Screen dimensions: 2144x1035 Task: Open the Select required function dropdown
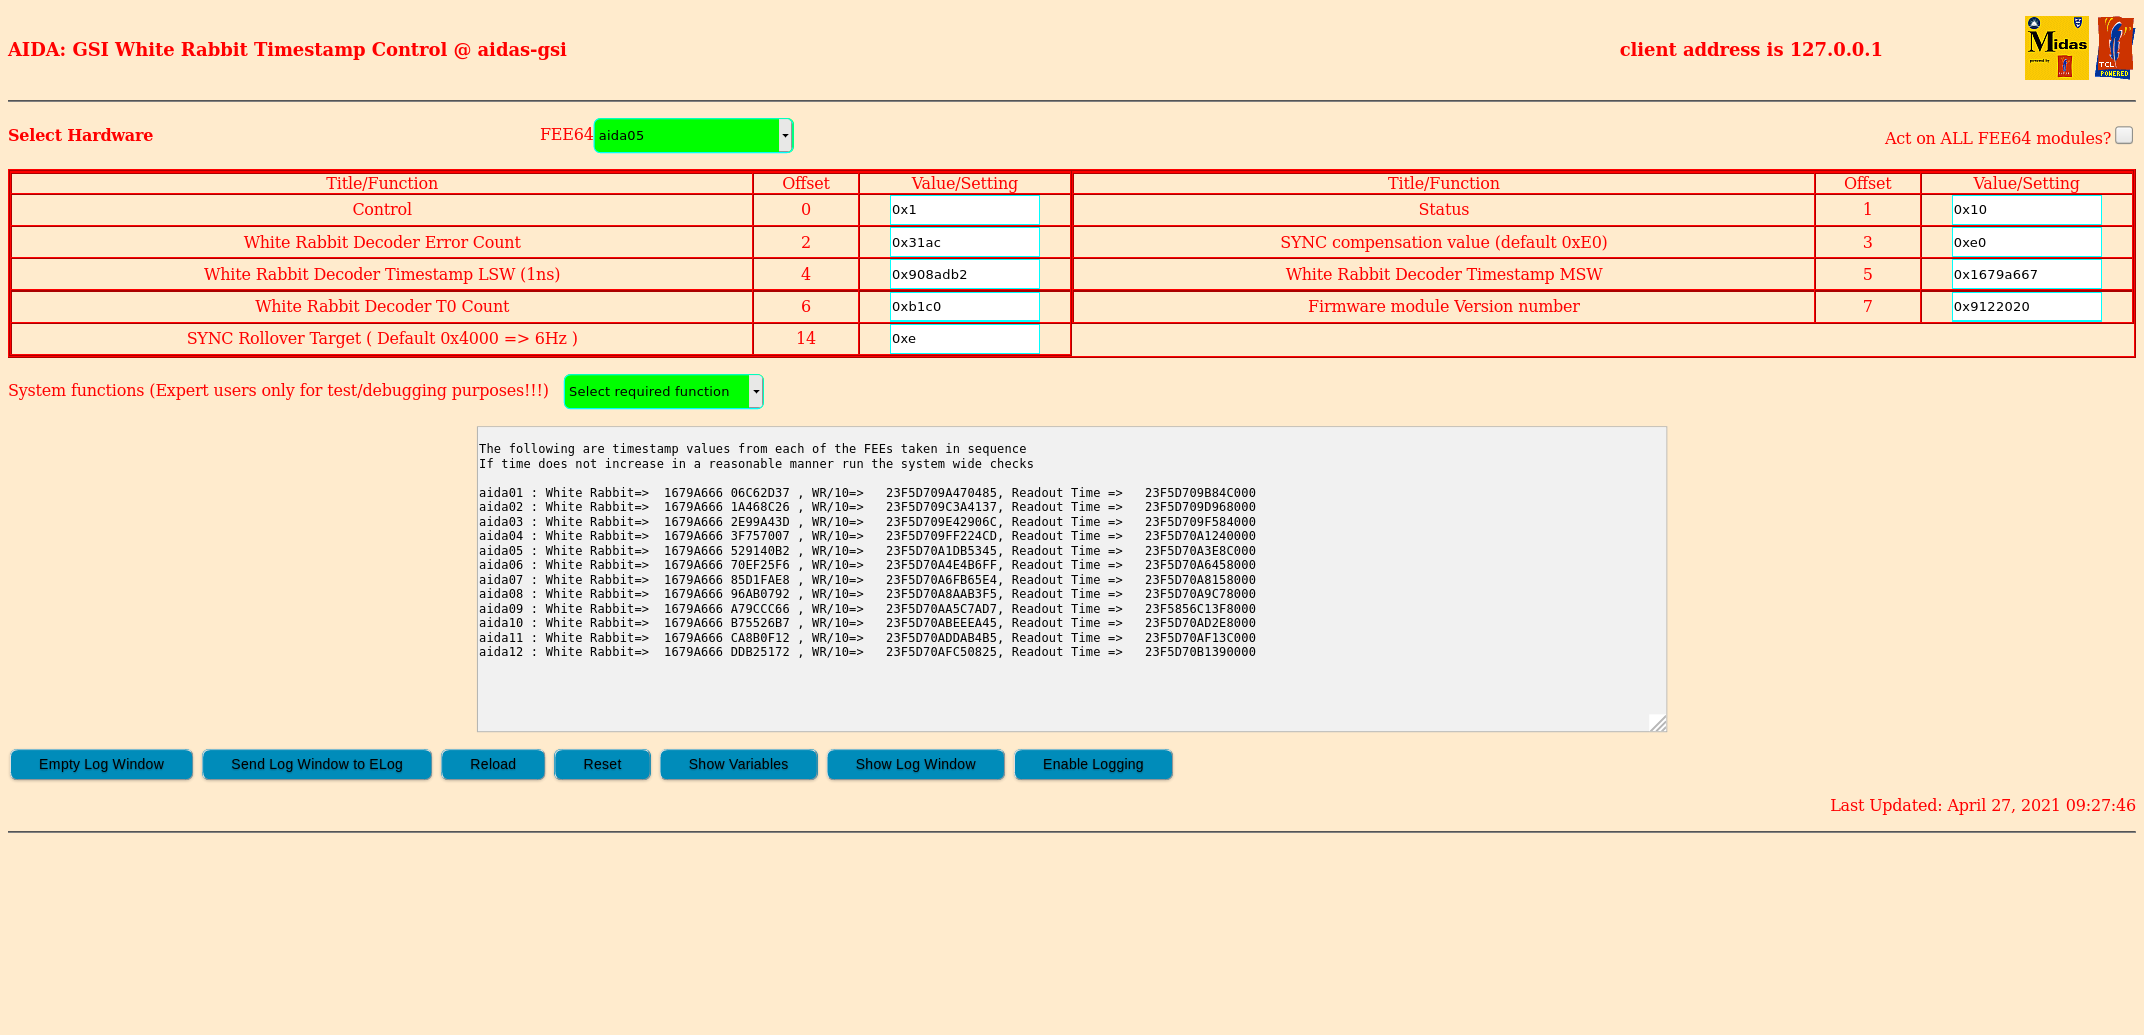point(663,391)
